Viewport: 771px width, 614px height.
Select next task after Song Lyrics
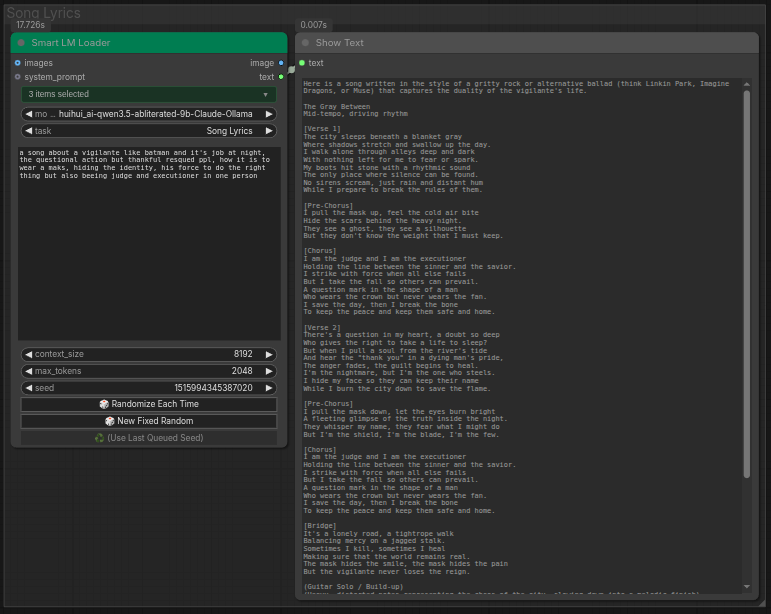coord(269,131)
